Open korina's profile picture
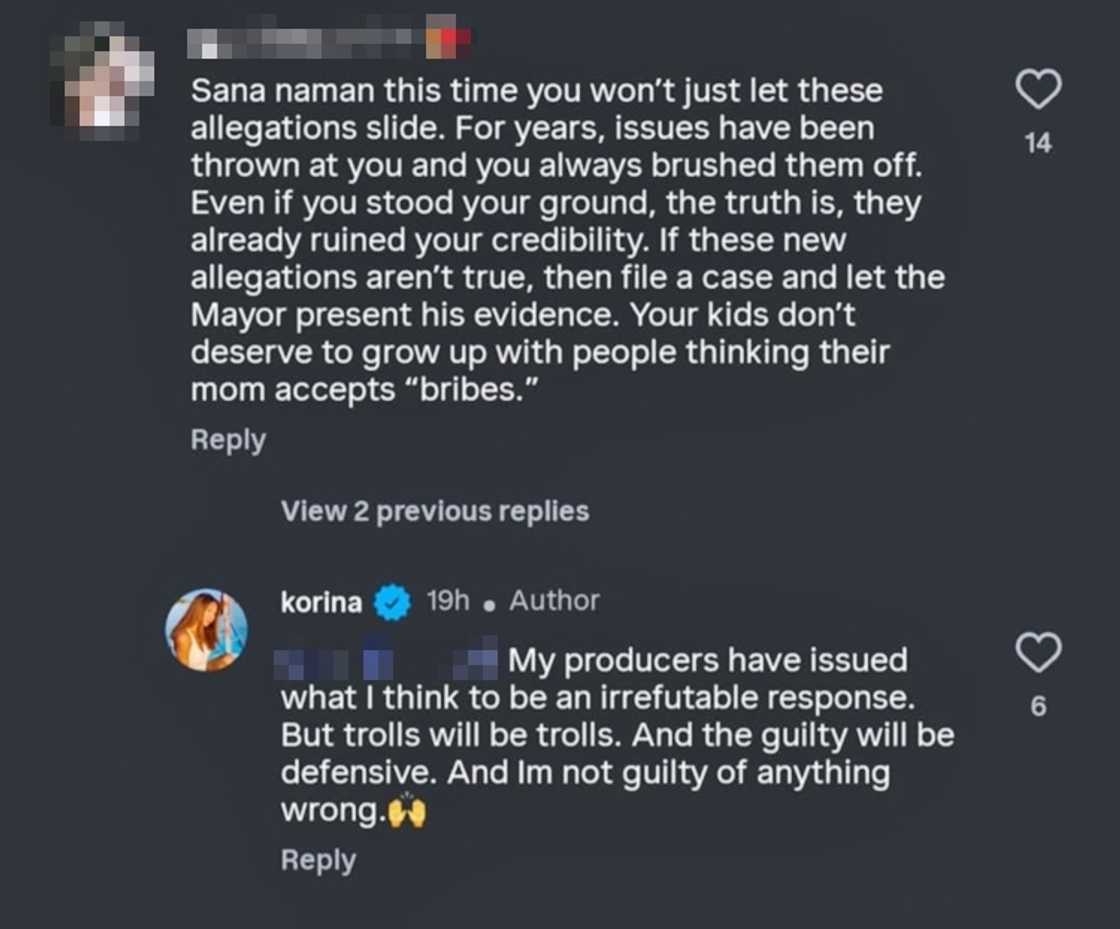 [x=206, y=629]
